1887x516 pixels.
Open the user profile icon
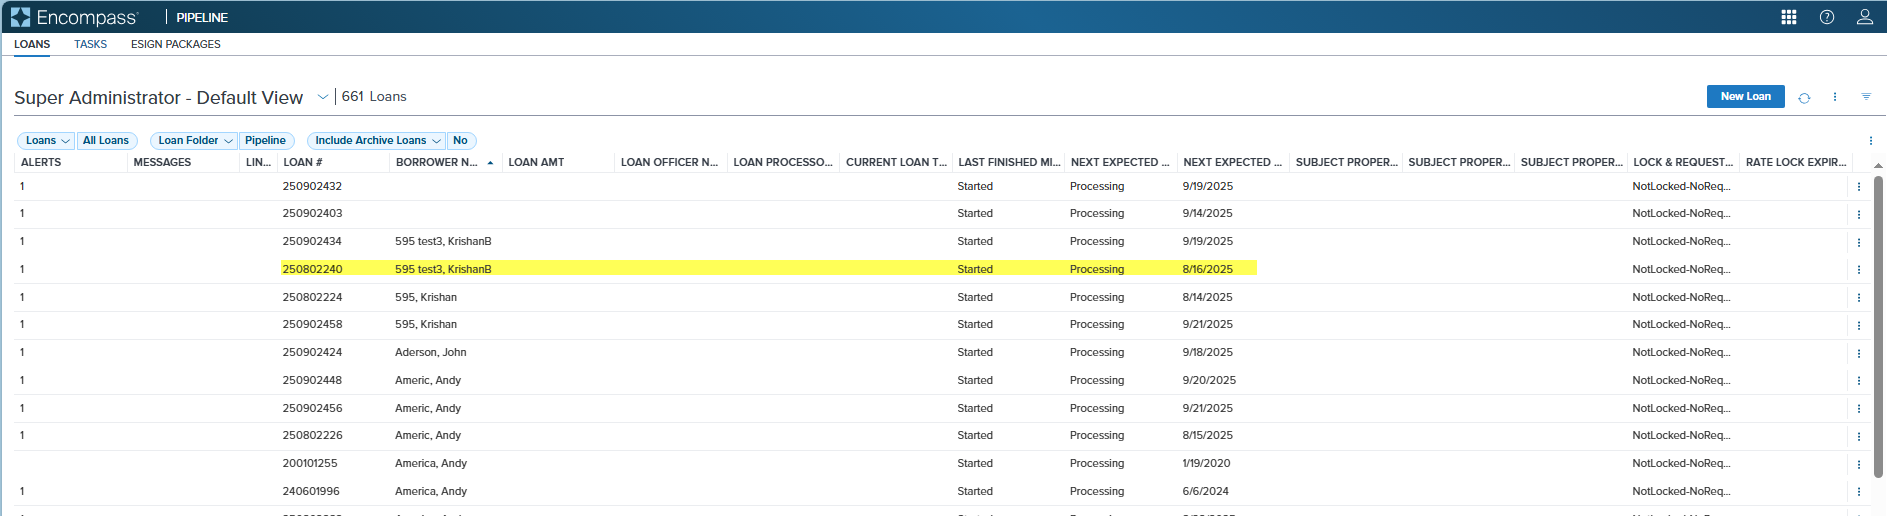click(1865, 17)
